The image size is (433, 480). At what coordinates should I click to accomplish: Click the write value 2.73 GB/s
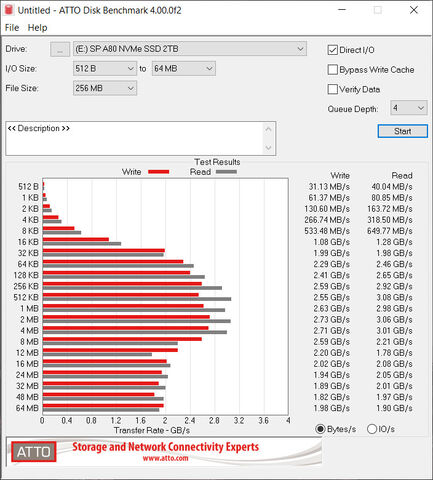click(331, 319)
